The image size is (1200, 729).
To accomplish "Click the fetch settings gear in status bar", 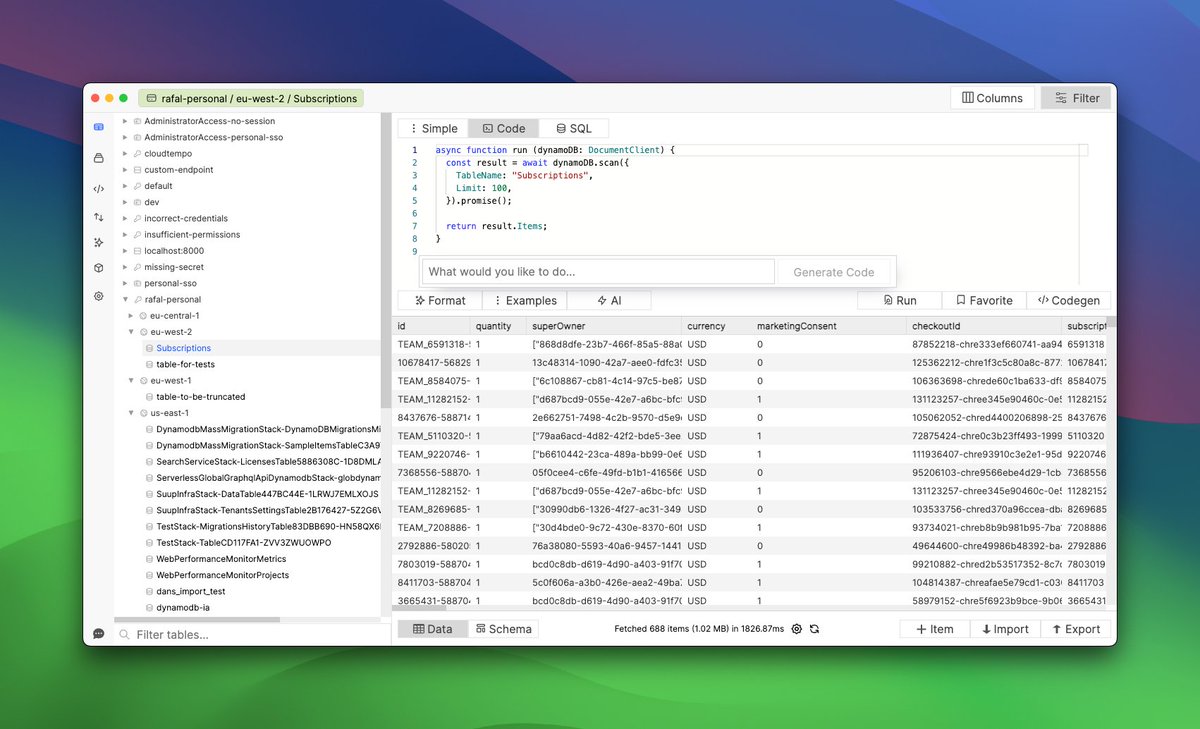I will point(797,629).
